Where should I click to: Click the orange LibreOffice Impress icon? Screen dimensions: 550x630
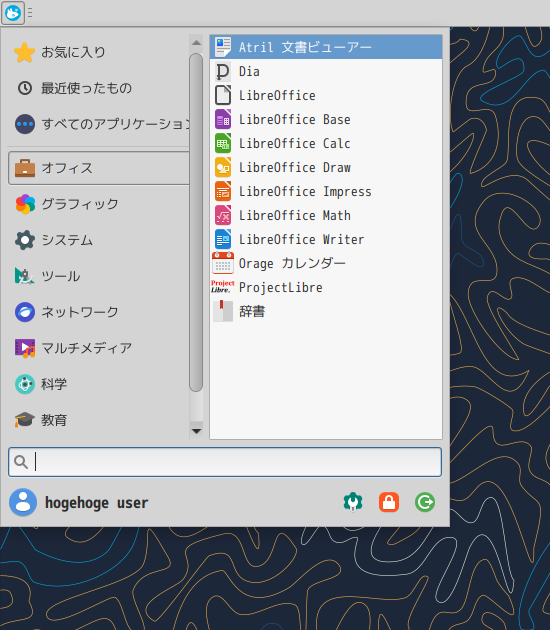(223, 191)
